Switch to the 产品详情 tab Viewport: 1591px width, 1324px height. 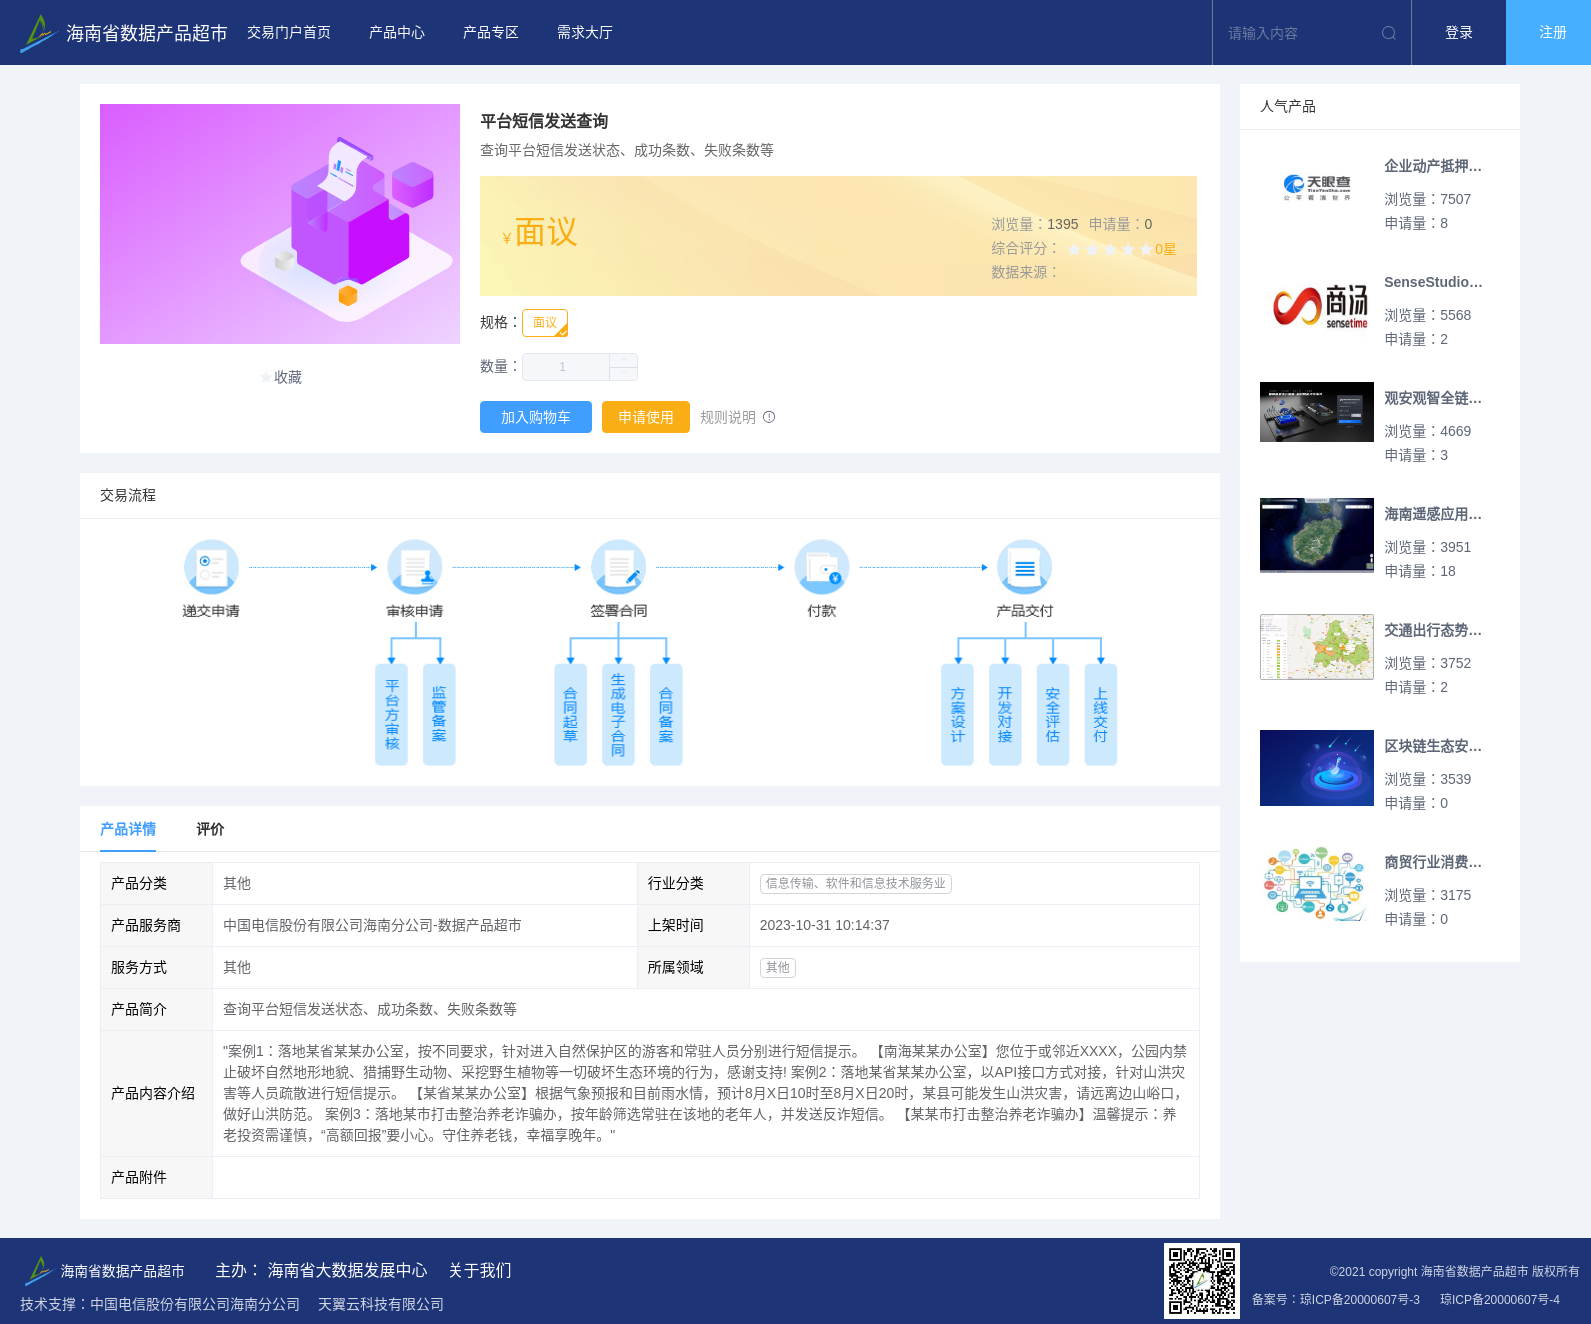[x=128, y=829]
